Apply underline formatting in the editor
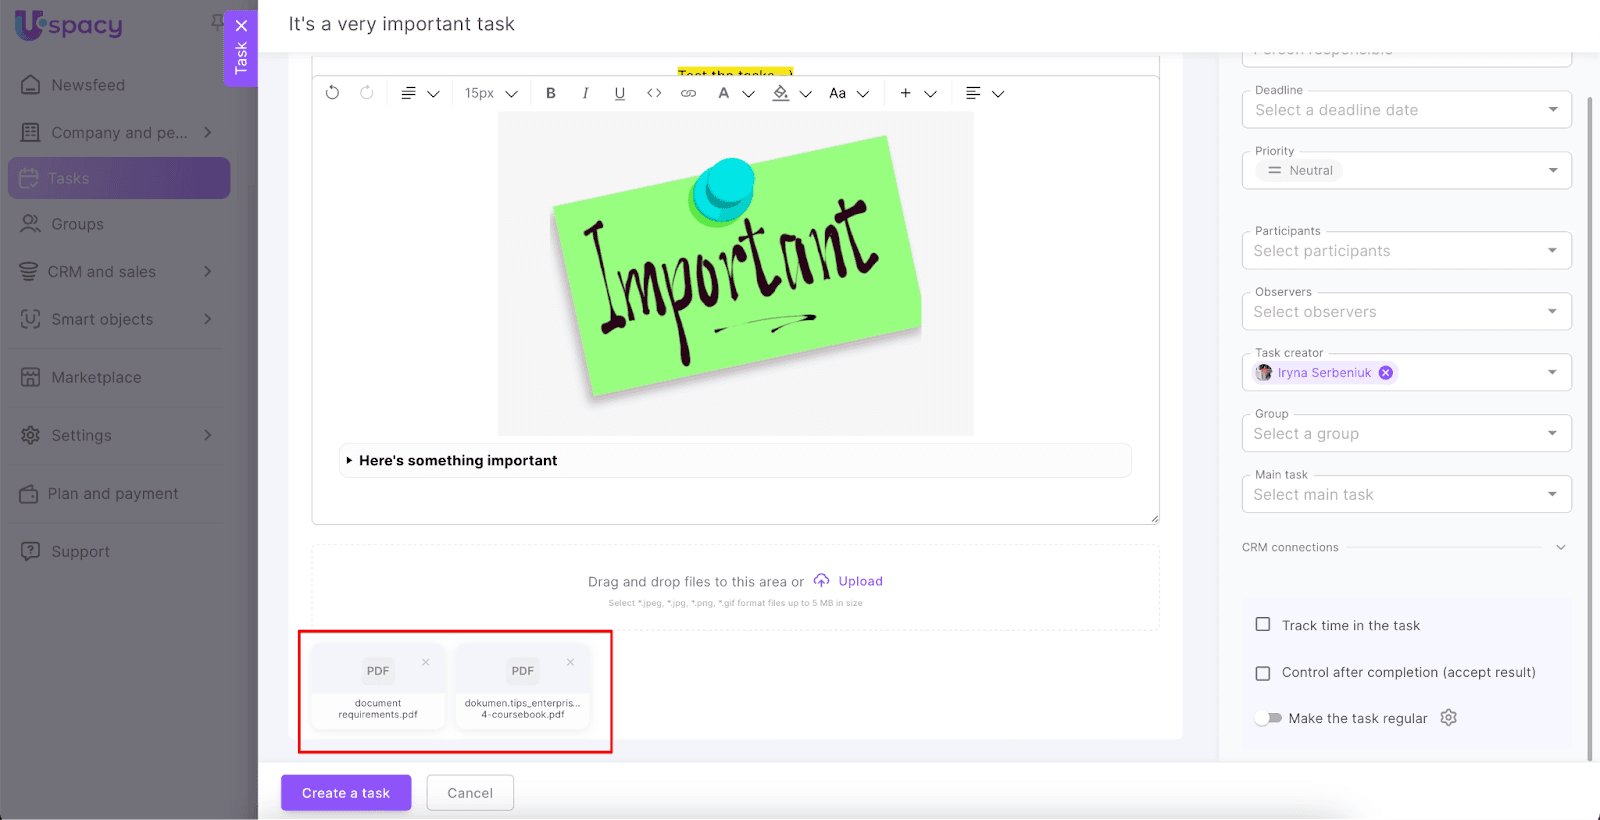The image size is (1600, 820). (620, 93)
